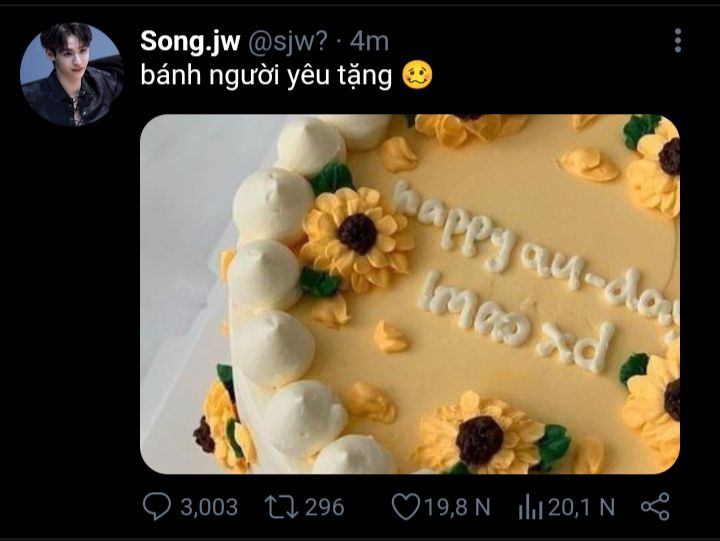Select the tweet text "bánh người yêu tặng"

pos(266,76)
